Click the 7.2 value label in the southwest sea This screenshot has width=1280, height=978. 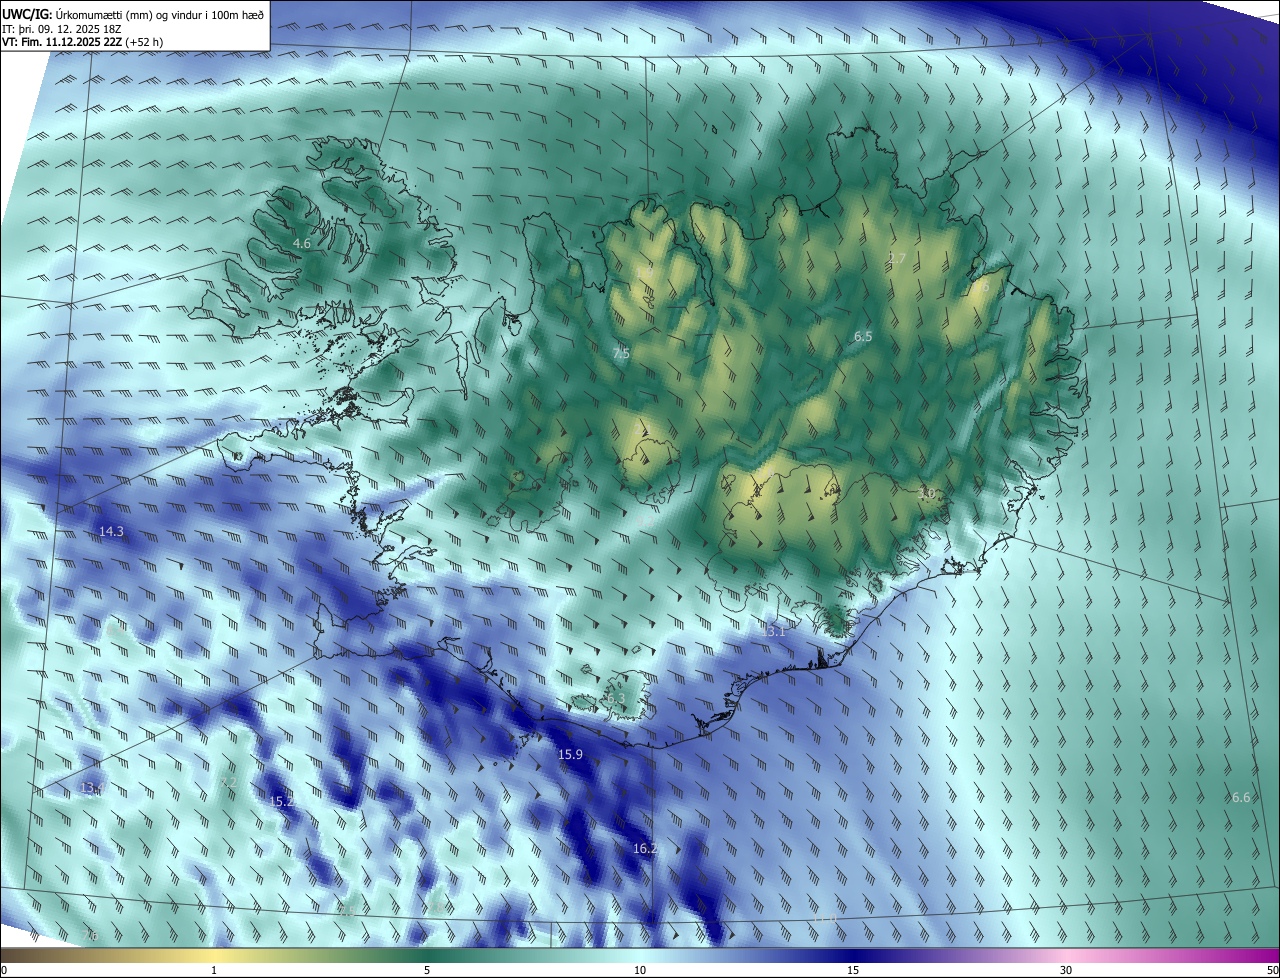229,782
